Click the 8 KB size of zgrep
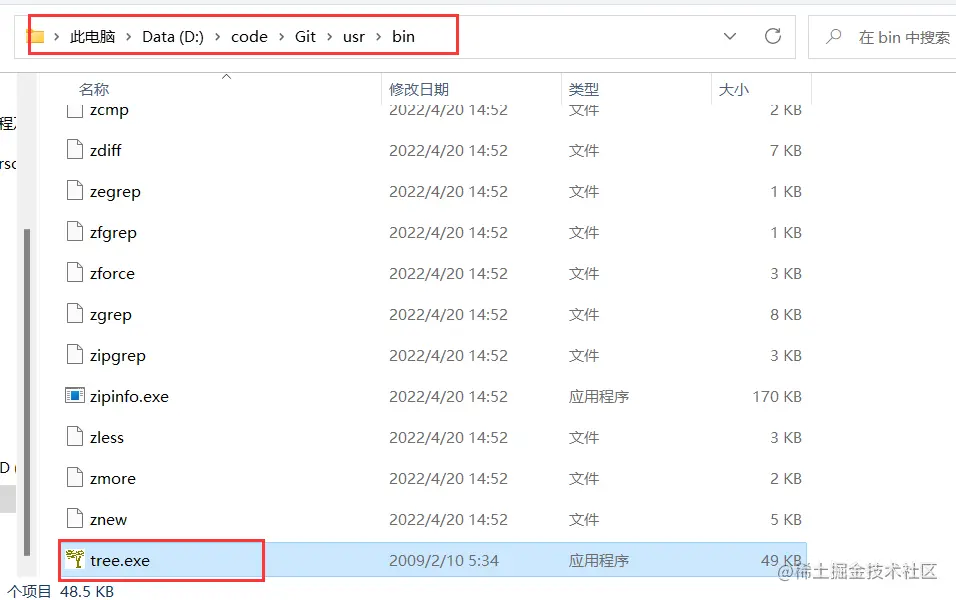This screenshot has width=956, height=600. 785,315
